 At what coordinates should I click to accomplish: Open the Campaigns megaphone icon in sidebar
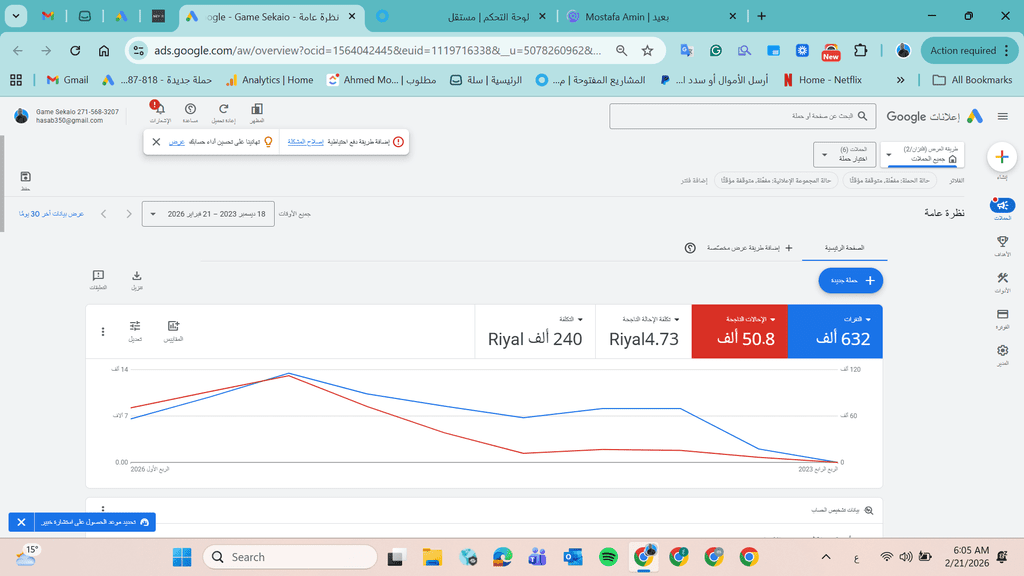pos(1002,205)
